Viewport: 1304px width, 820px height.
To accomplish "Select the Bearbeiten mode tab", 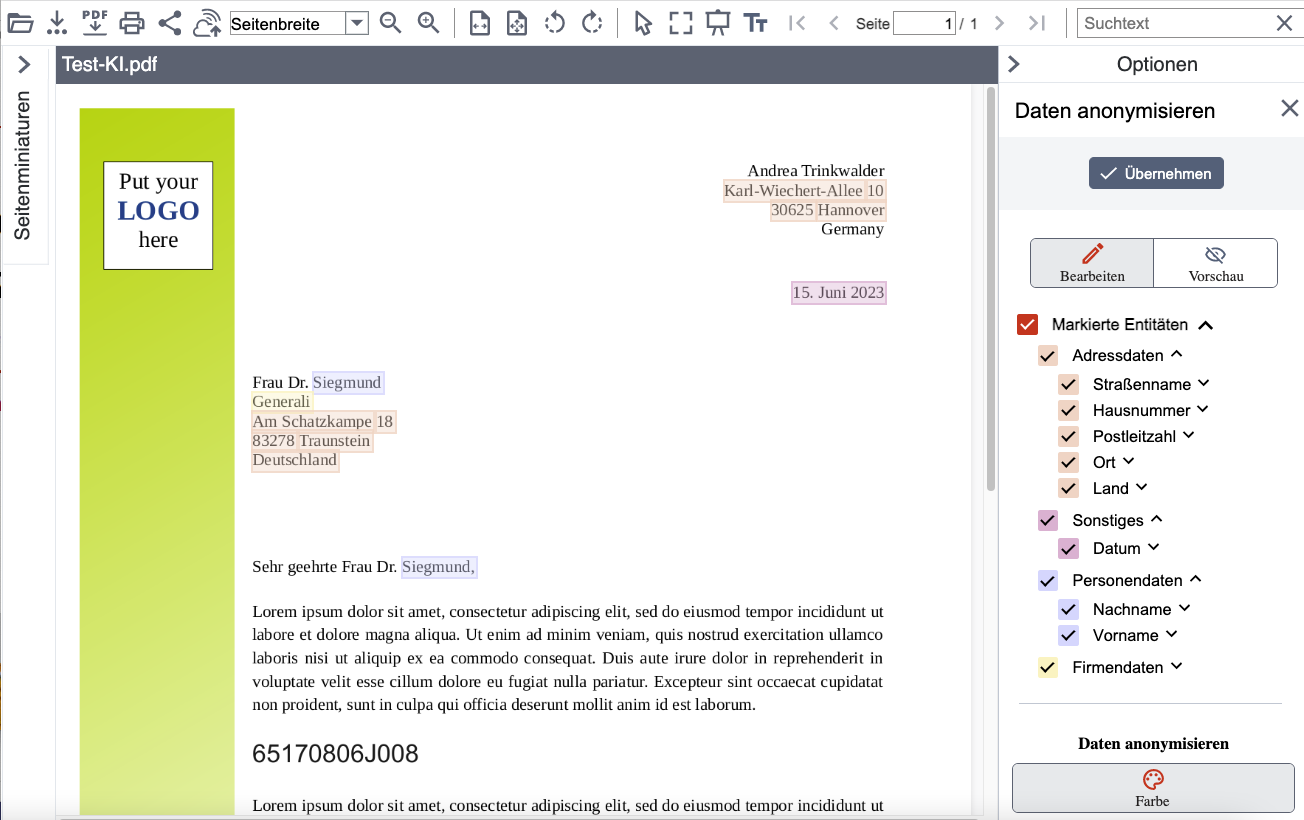I will 1092,263.
